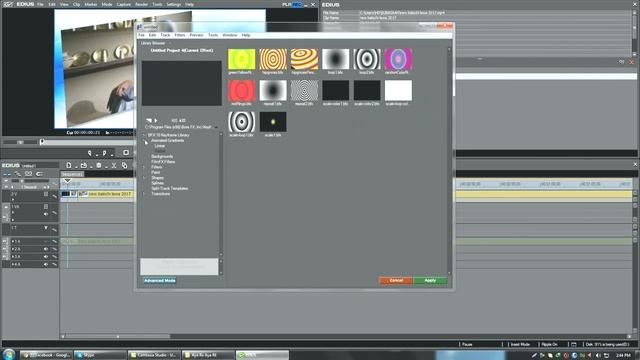Select Split-Track Templates in library tree
The image size is (640, 360).
pos(169,188)
